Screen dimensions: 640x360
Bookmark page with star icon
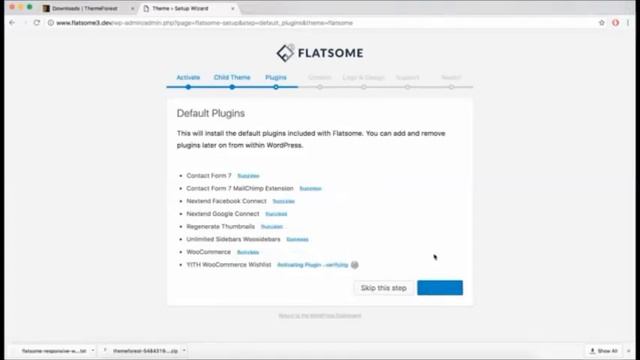[602, 23]
